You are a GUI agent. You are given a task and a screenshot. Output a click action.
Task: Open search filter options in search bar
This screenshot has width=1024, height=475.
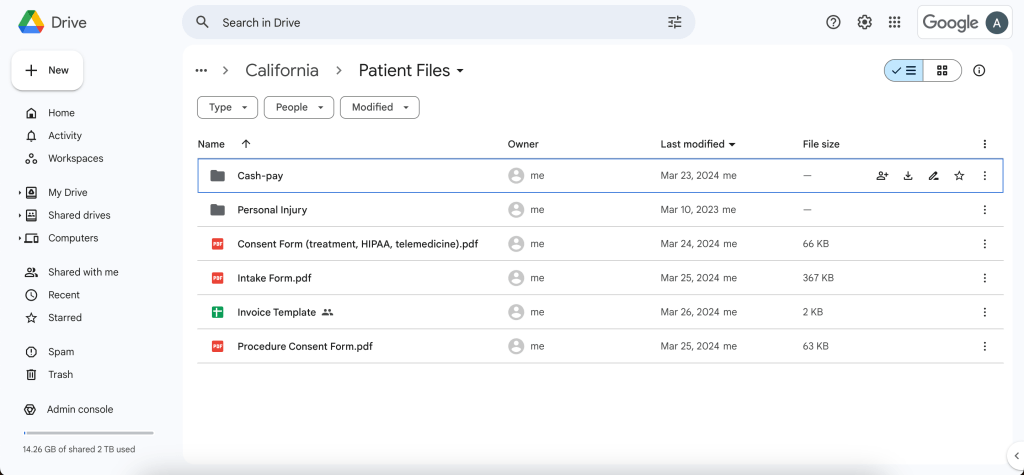tap(674, 22)
